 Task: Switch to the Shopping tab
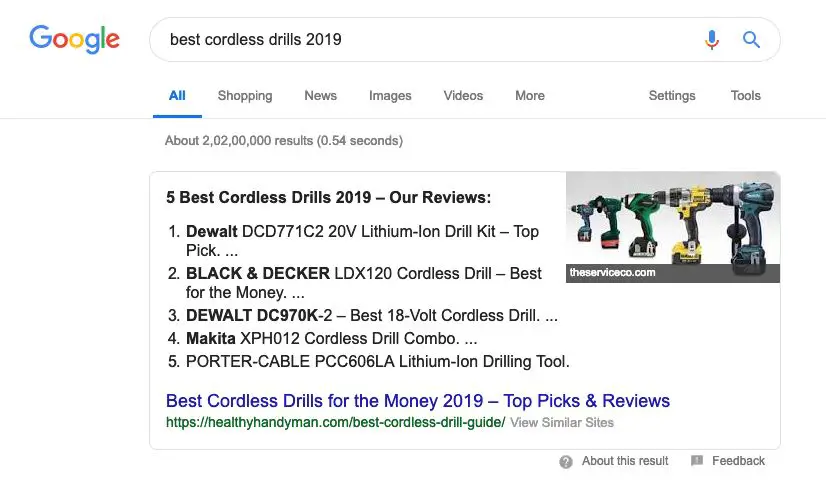coord(245,96)
